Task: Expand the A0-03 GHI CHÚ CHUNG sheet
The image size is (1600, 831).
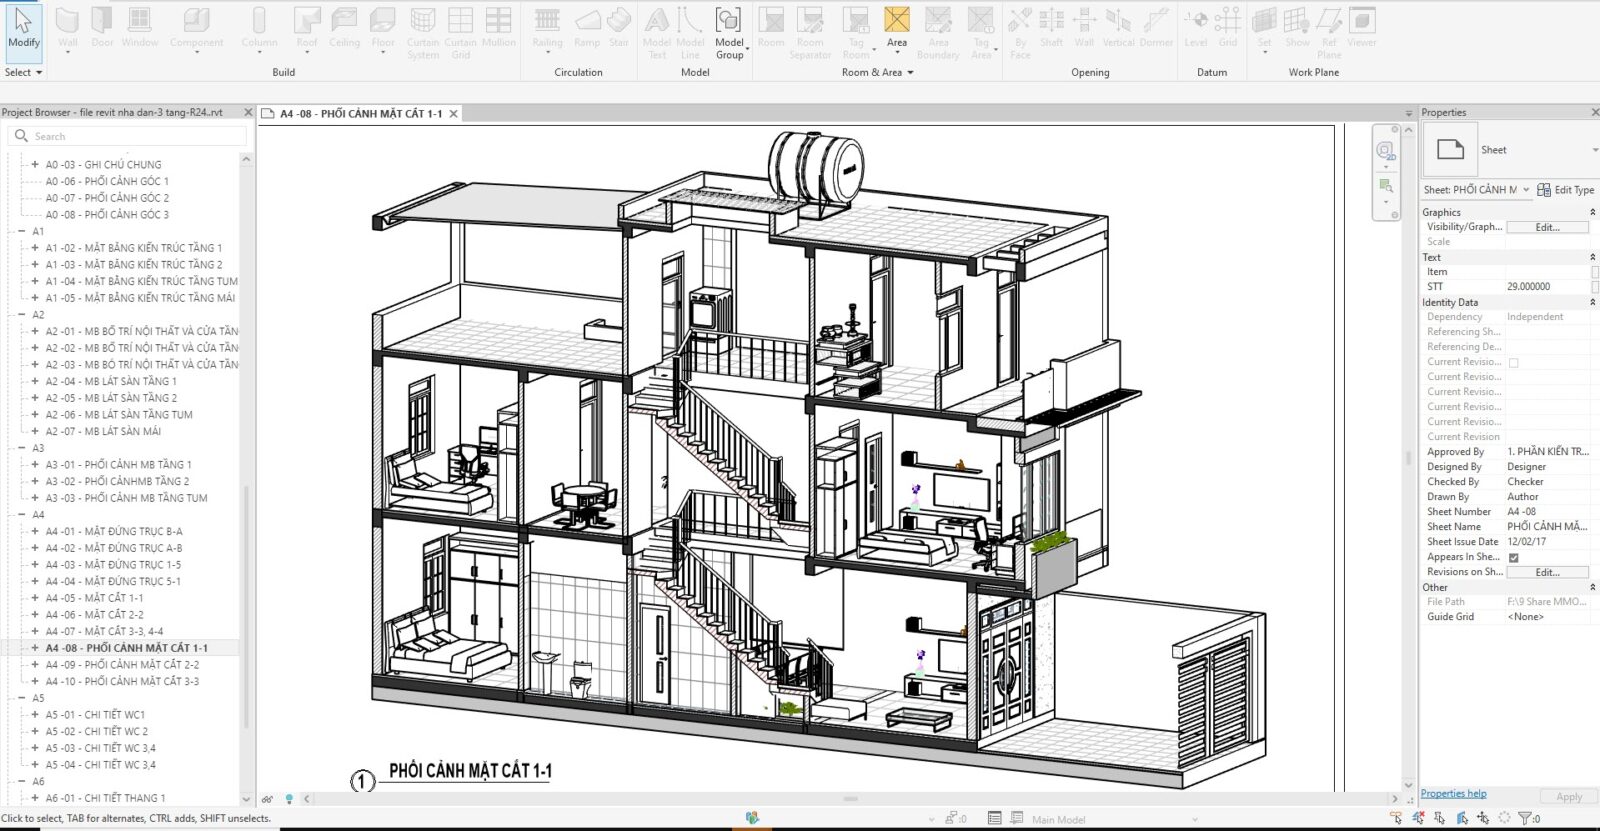Action: pyautogui.click(x=35, y=164)
